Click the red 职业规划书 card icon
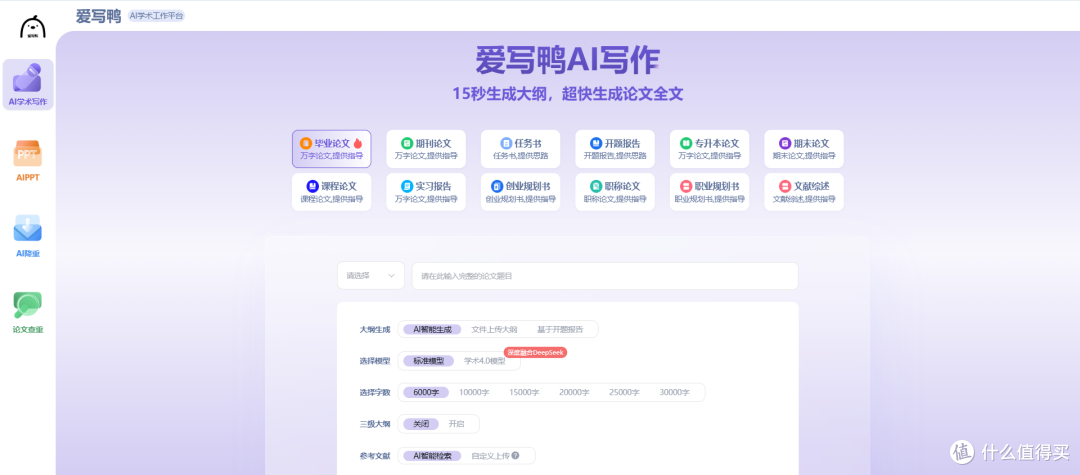Image resolution: width=1080 pixels, height=475 pixels. tap(685, 186)
